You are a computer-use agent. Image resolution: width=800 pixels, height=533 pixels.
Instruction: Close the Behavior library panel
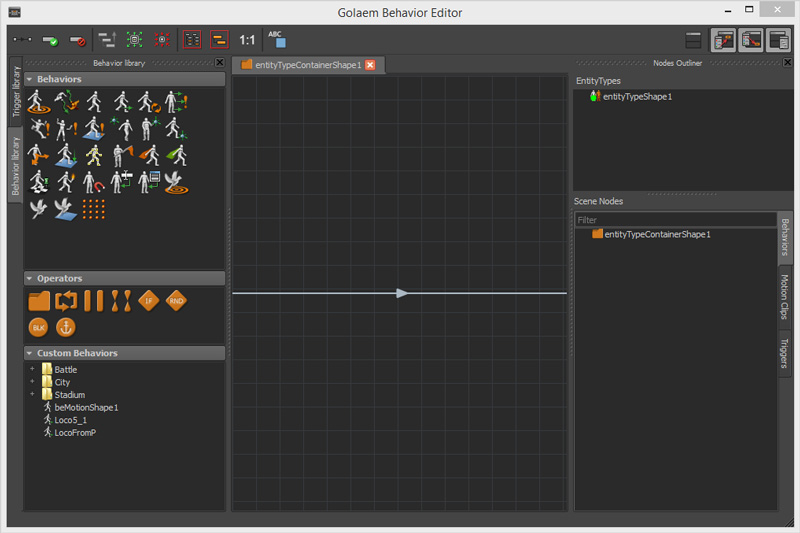tap(220, 62)
